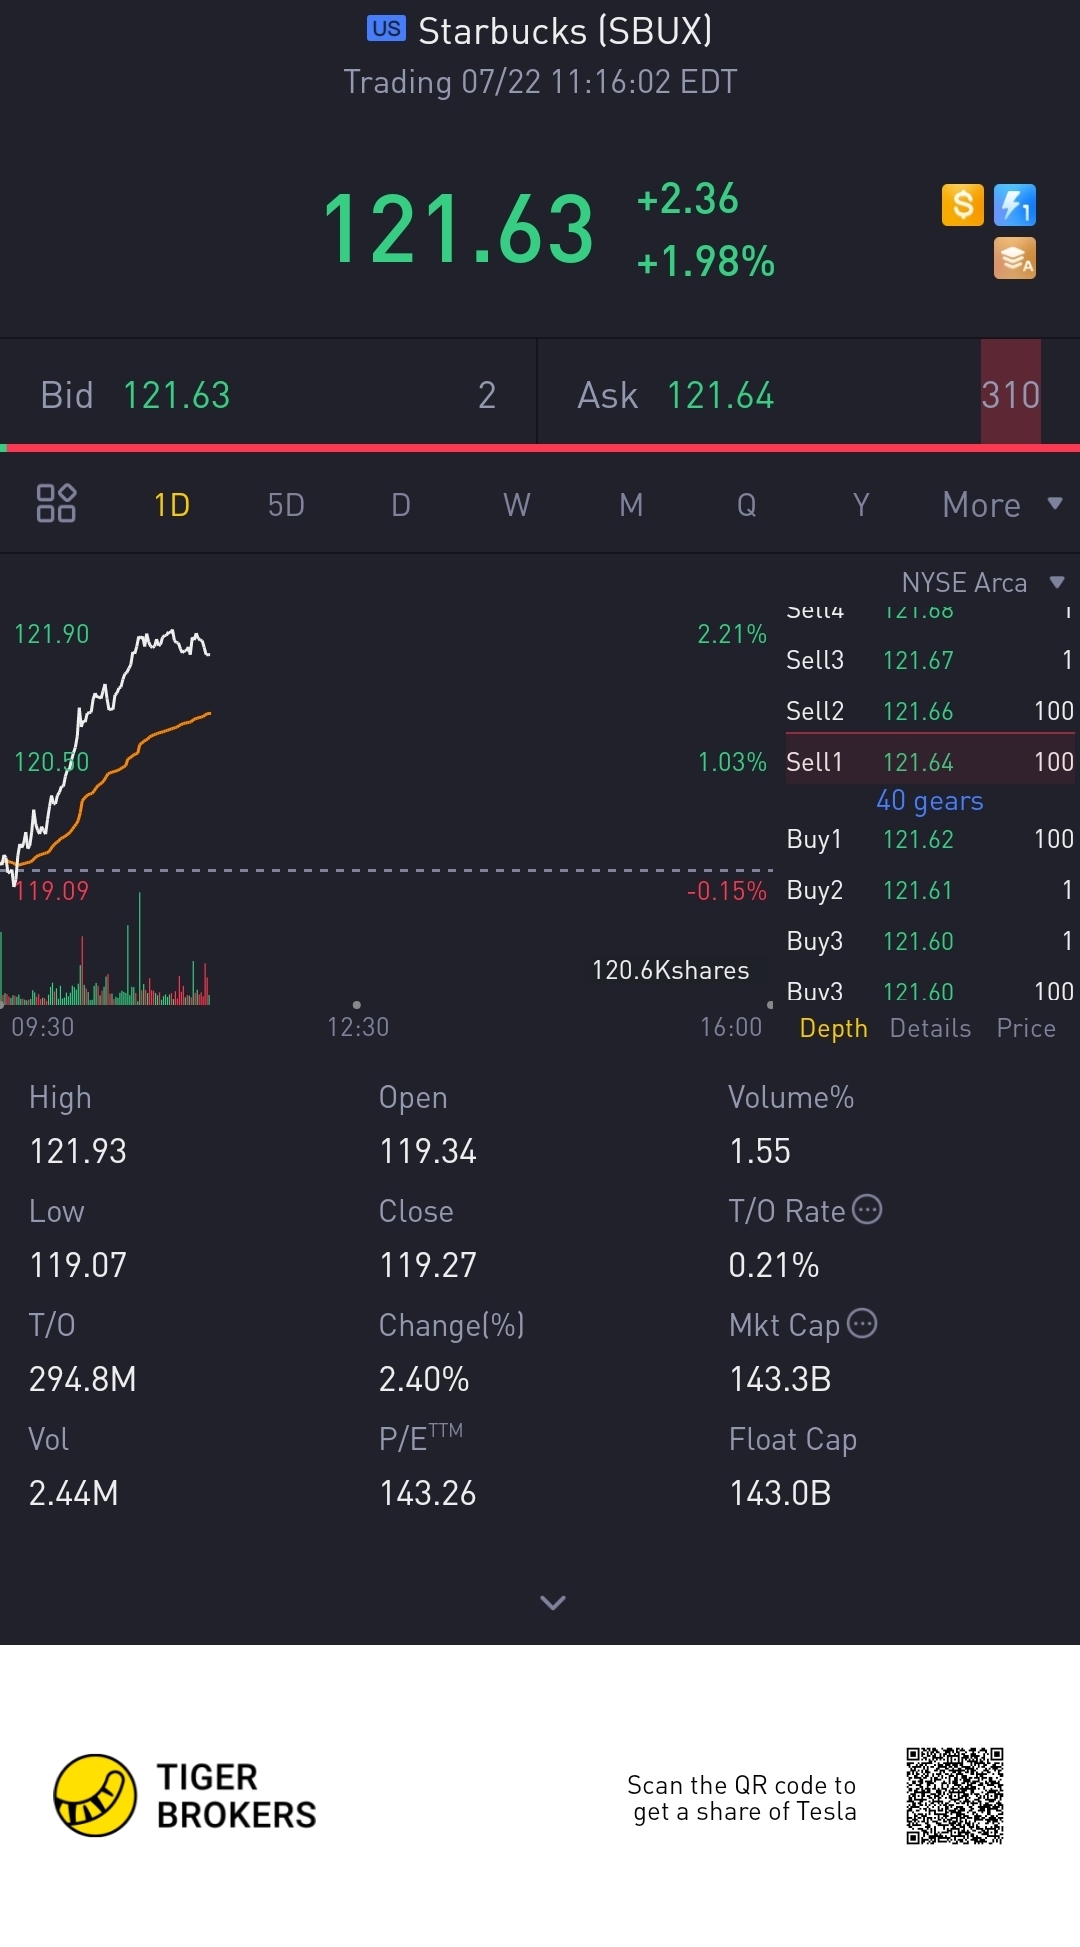Switch to quarterly Q chart
Screen dimensions: 1080x1947
coord(746,505)
